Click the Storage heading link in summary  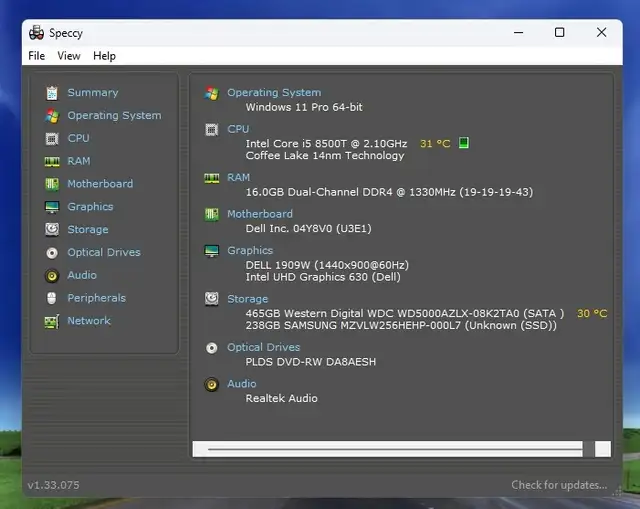(x=247, y=299)
